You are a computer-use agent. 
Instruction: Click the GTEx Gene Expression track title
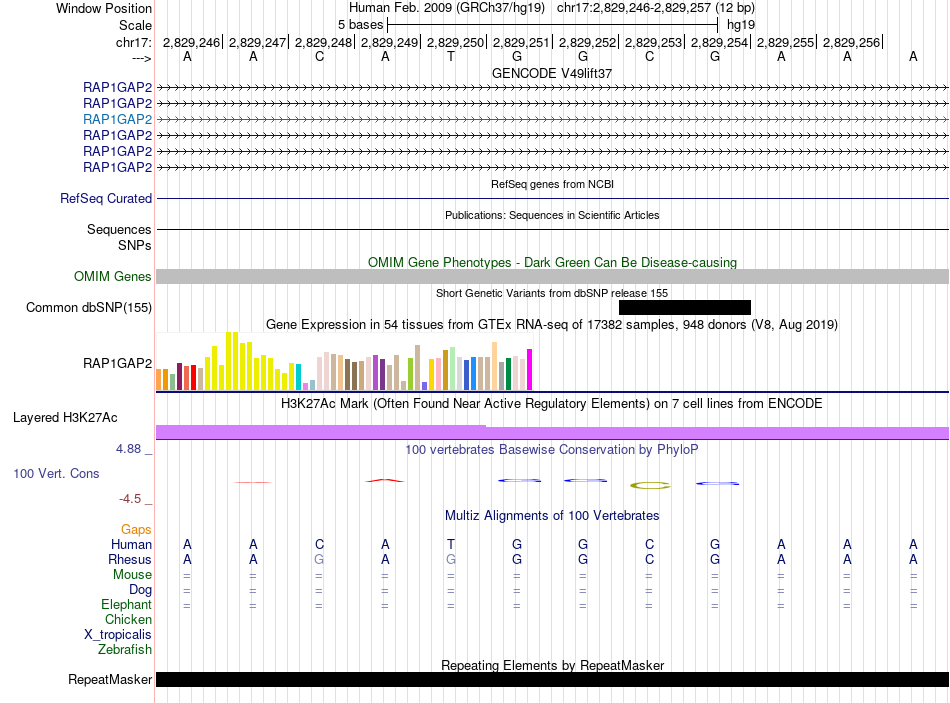(x=552, y=324)
